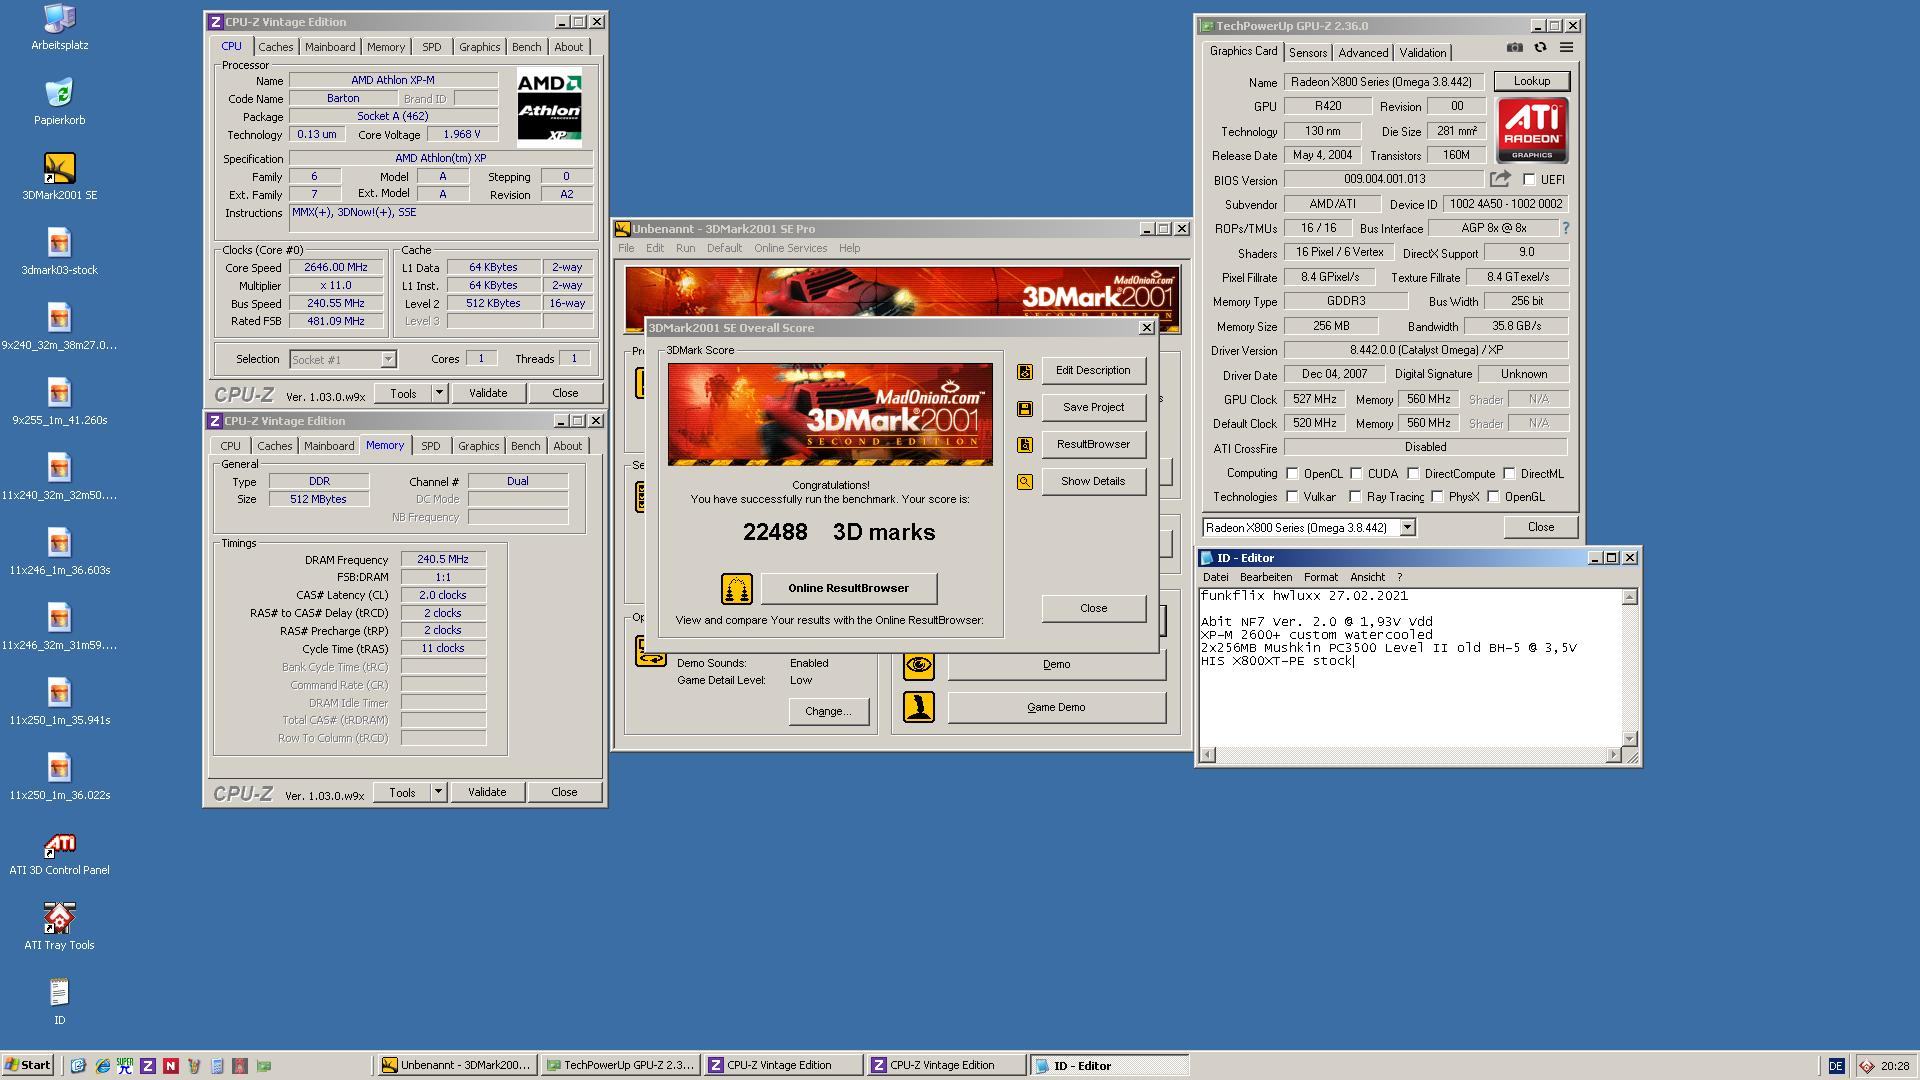This screenshot has width=1920, height=1080.
Task: Switch to Sensors tab in GPU-Z
Action: [1307, 53]
